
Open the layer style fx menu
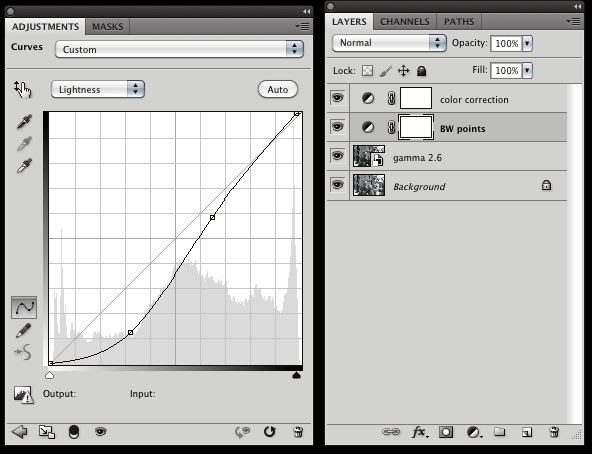419,432
